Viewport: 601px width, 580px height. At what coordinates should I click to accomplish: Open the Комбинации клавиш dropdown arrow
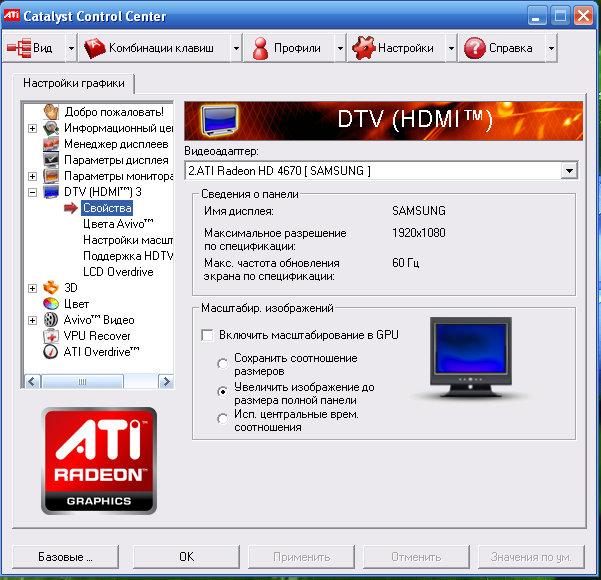point(236,48)
